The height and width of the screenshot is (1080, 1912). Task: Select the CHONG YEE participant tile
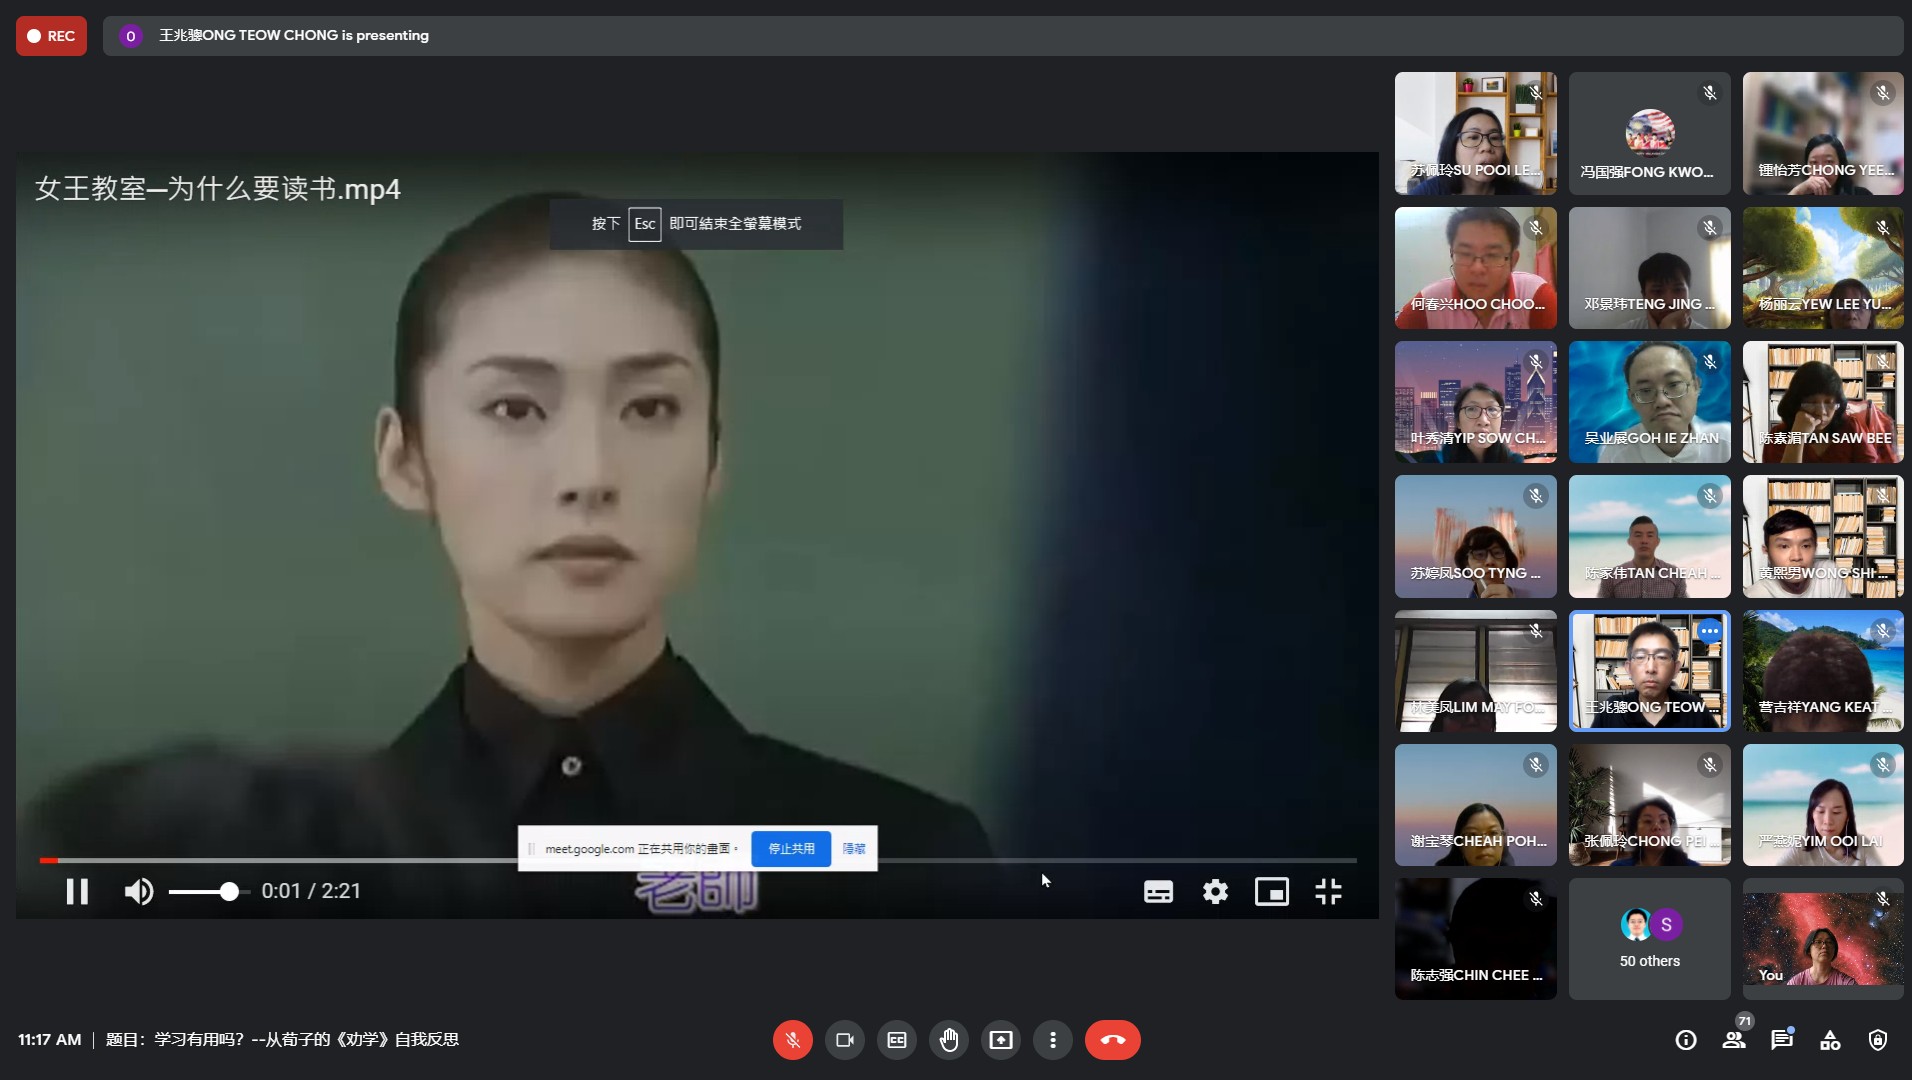tap(1823, 133)
